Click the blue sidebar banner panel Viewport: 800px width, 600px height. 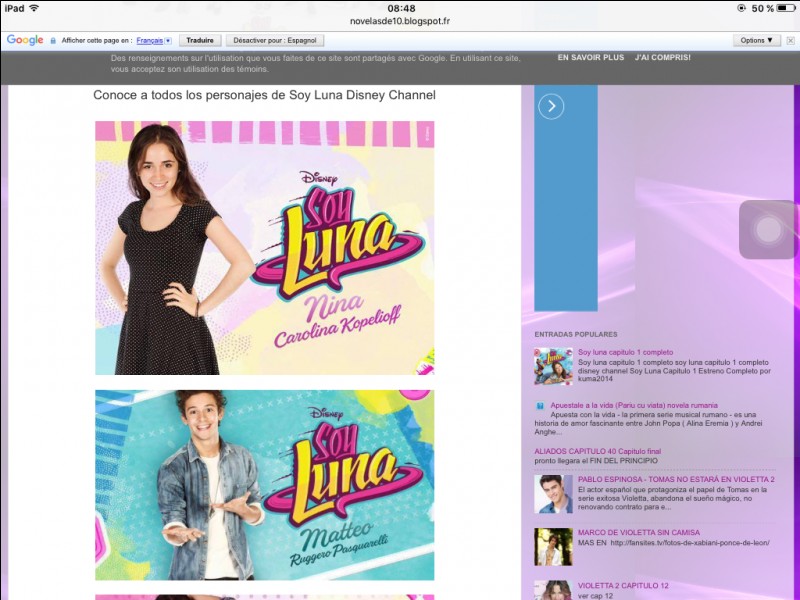pyautogui.click(x=566, y=198)
